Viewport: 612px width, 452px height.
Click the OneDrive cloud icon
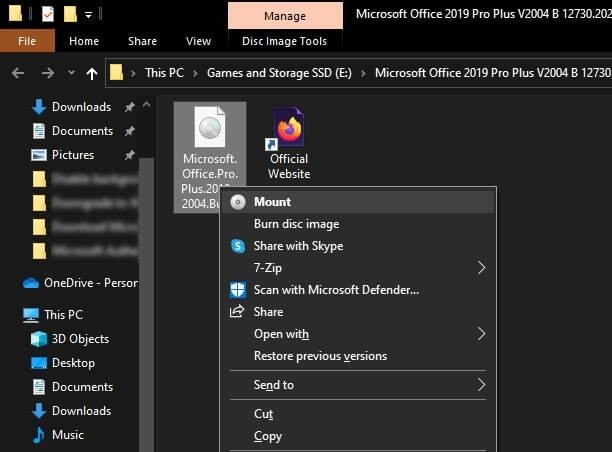[30, 283]
